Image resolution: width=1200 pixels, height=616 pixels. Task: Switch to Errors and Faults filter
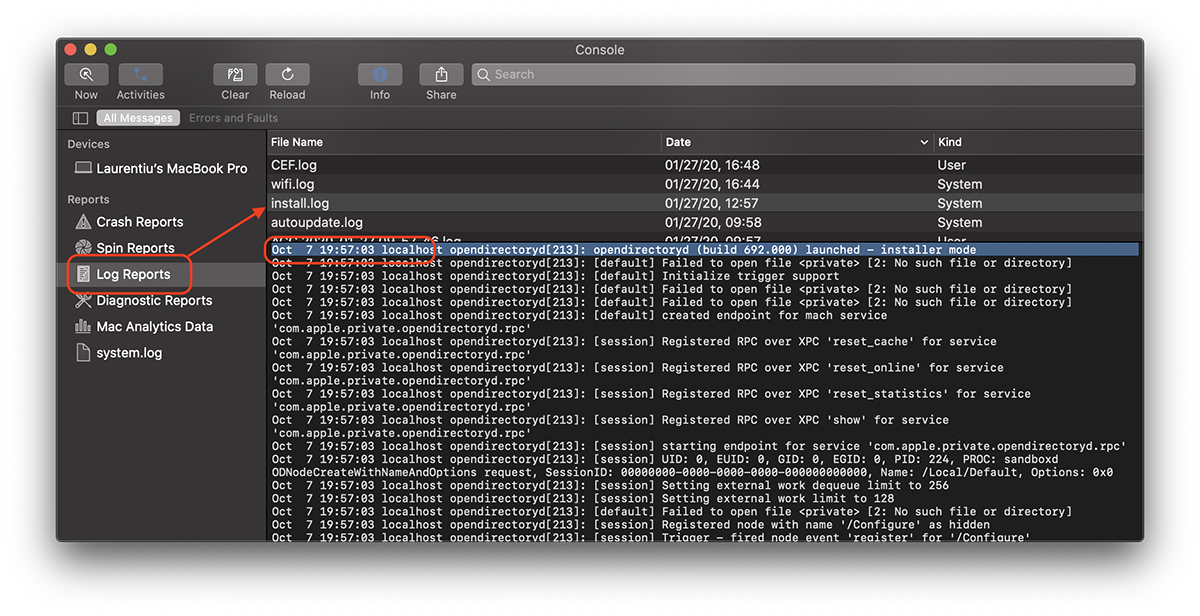(233, 118)
